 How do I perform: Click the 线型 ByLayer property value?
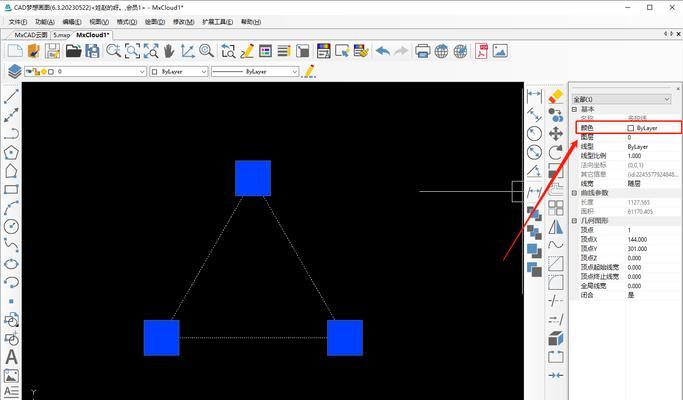638,146
